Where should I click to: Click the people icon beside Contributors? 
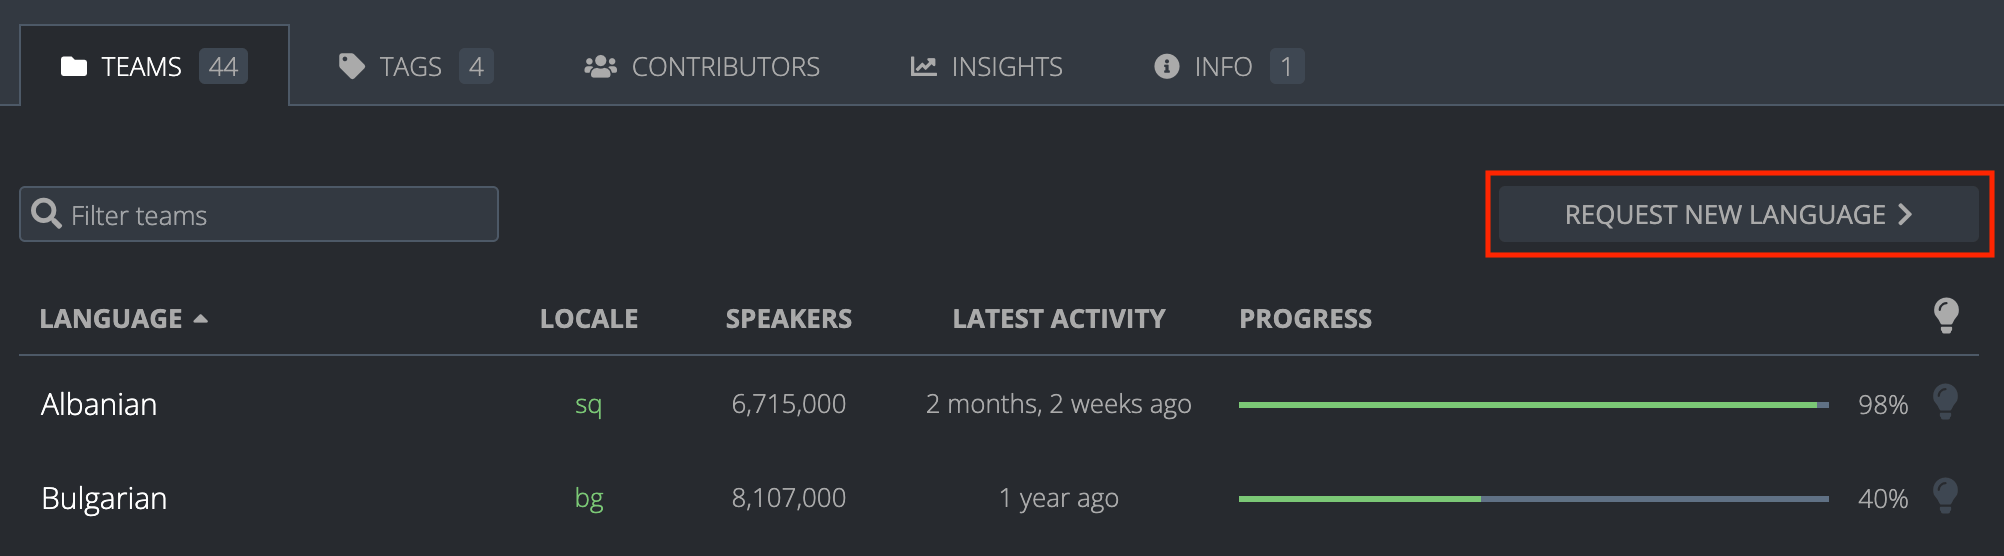coord(600,67)
